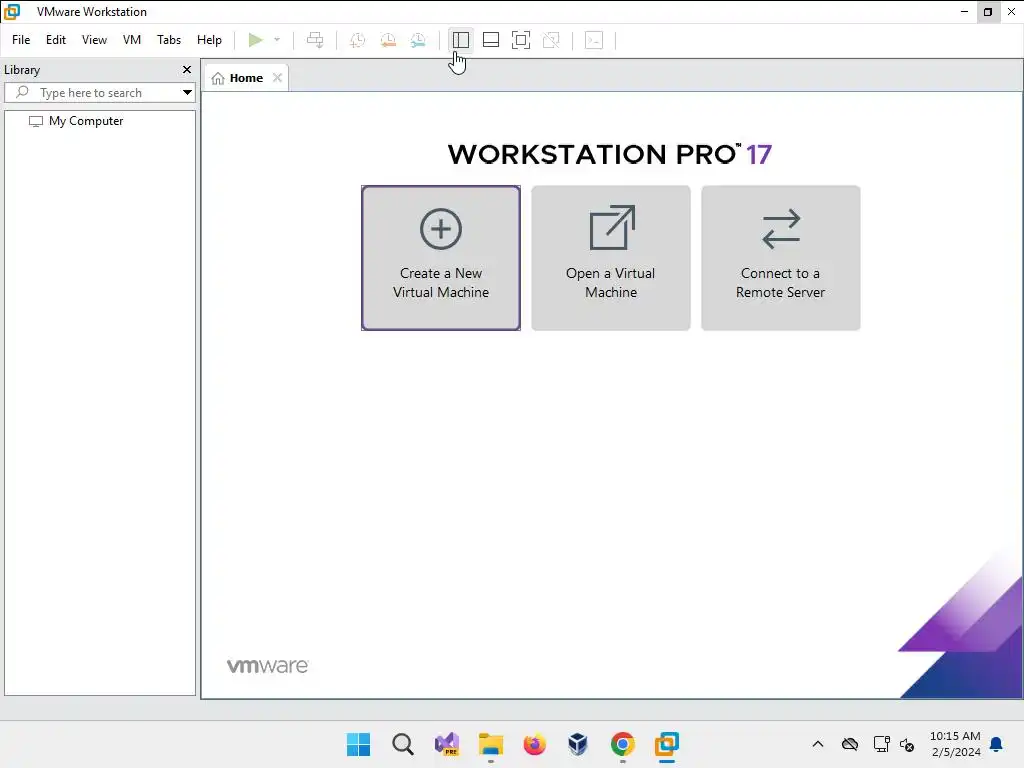
Task: Expand the library search dropdown arrow
Action: point(187,93)
